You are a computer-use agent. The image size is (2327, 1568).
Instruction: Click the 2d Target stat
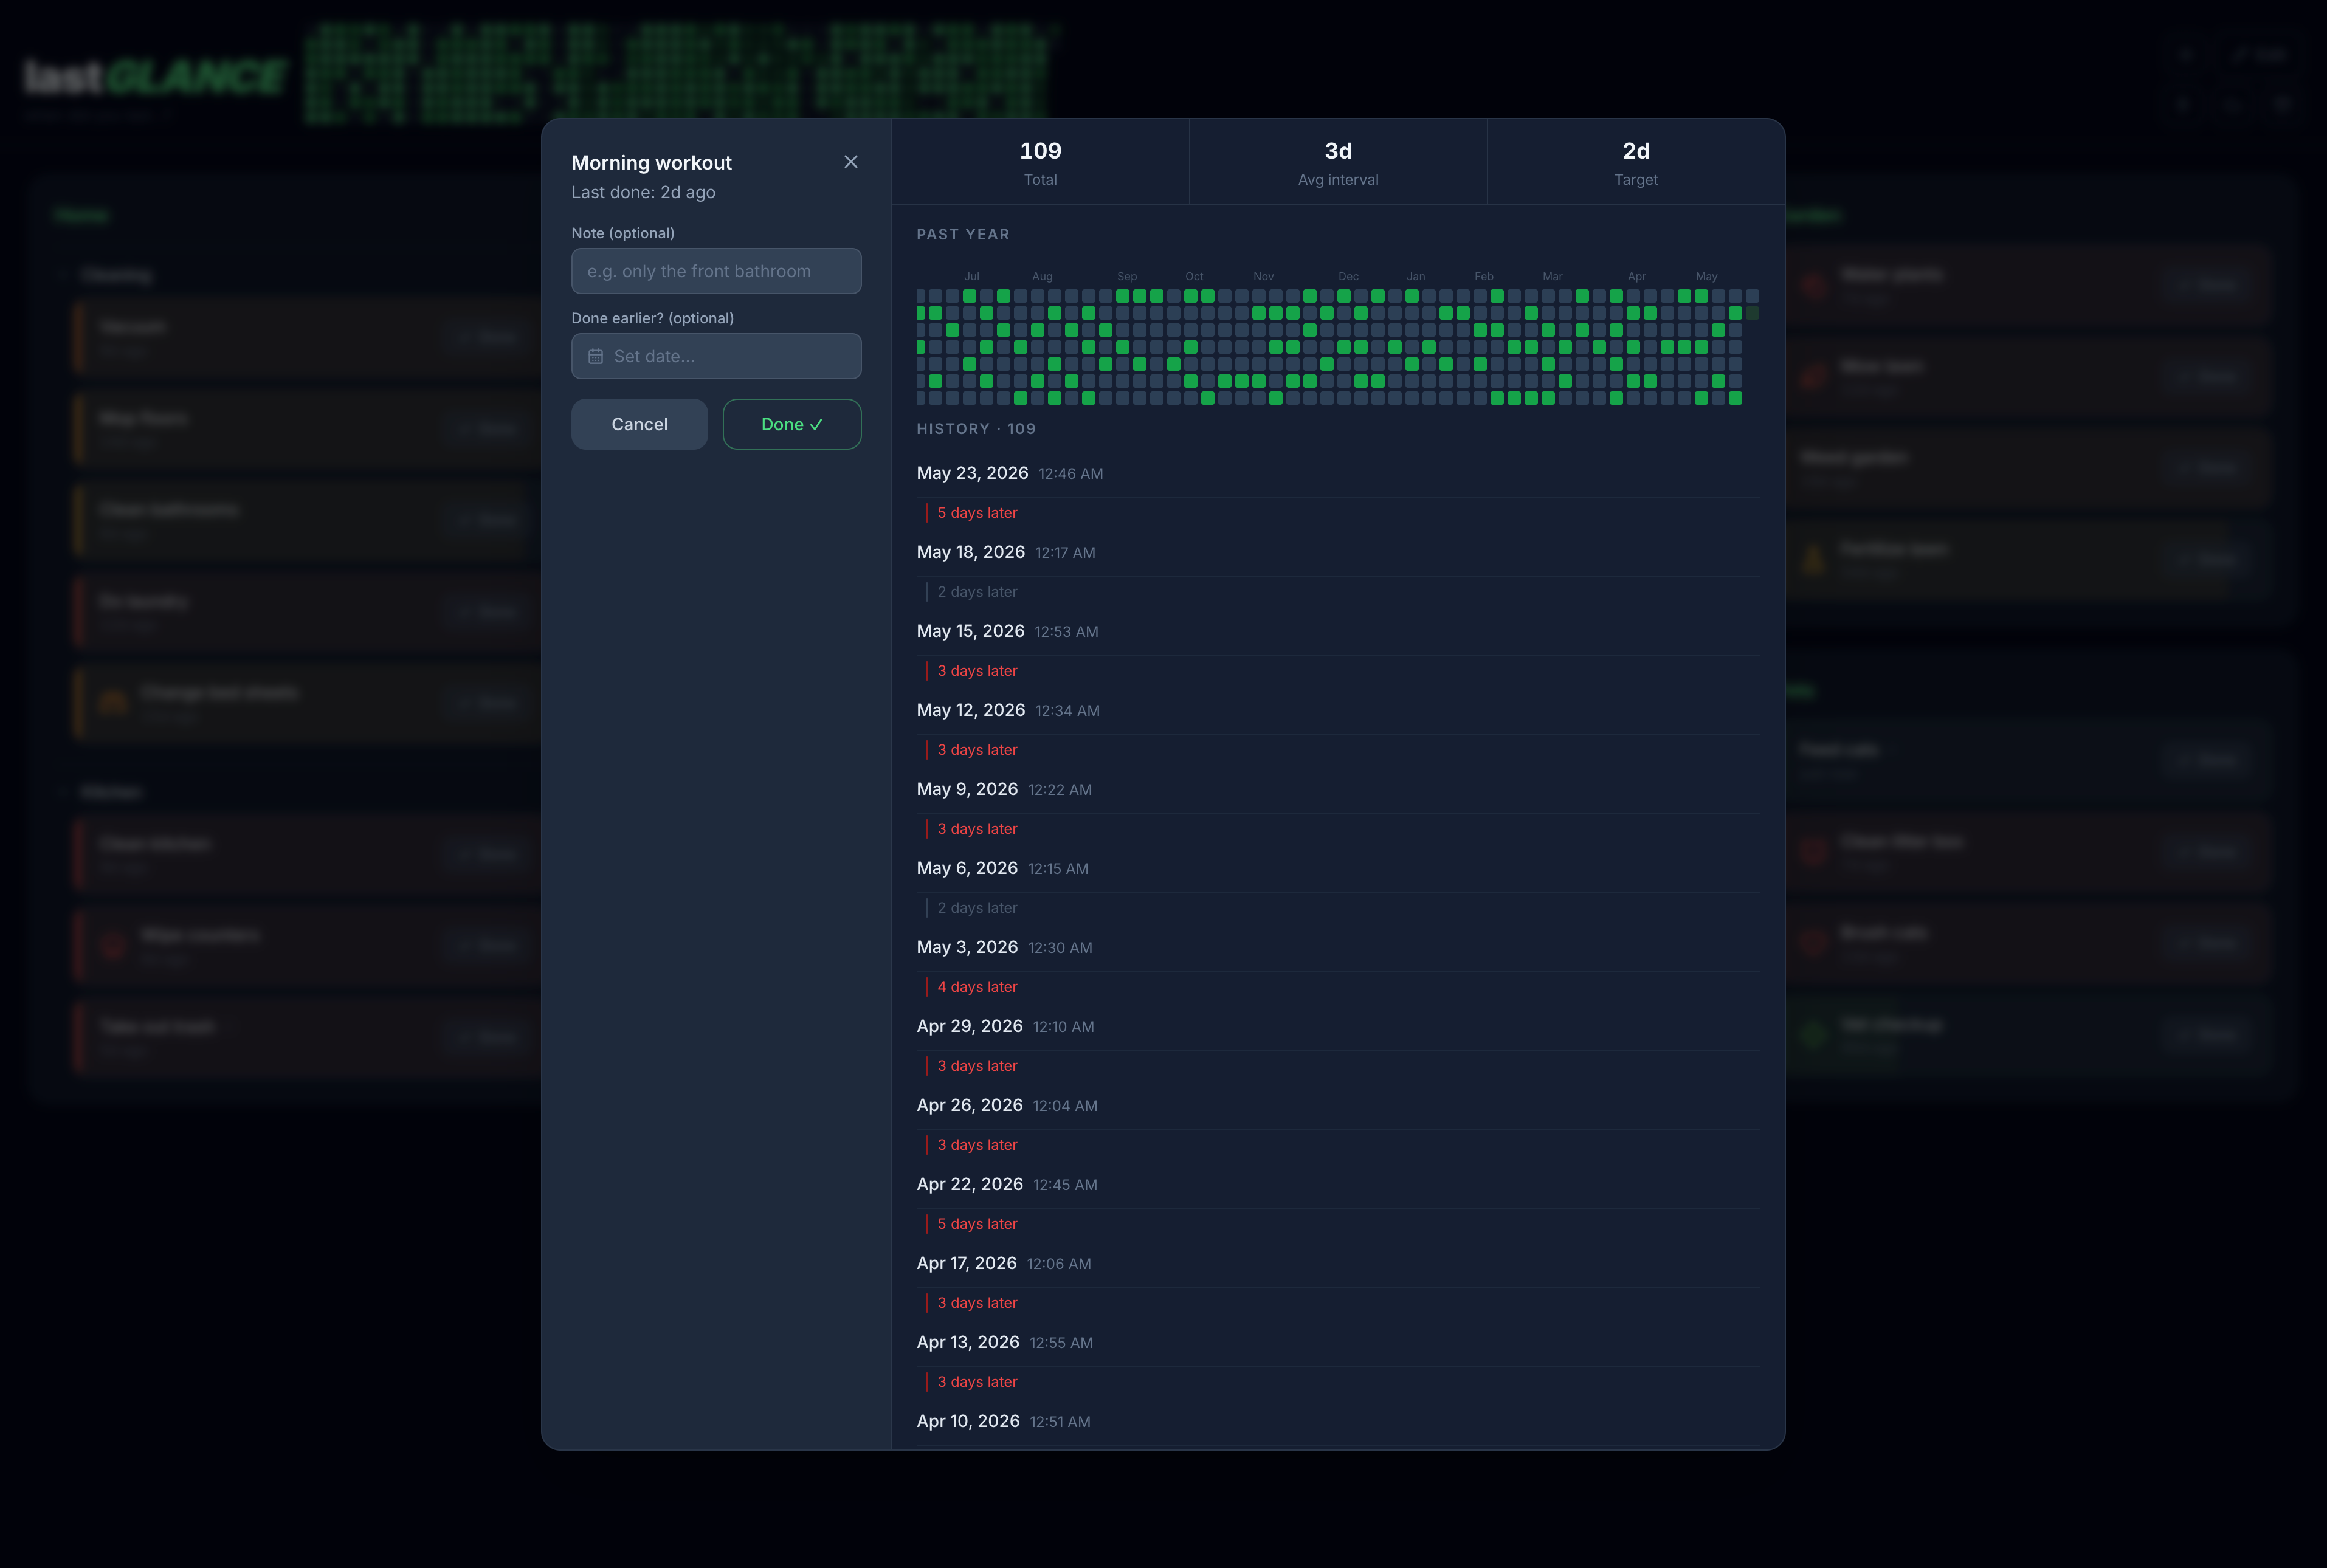tap(1636, 162)
